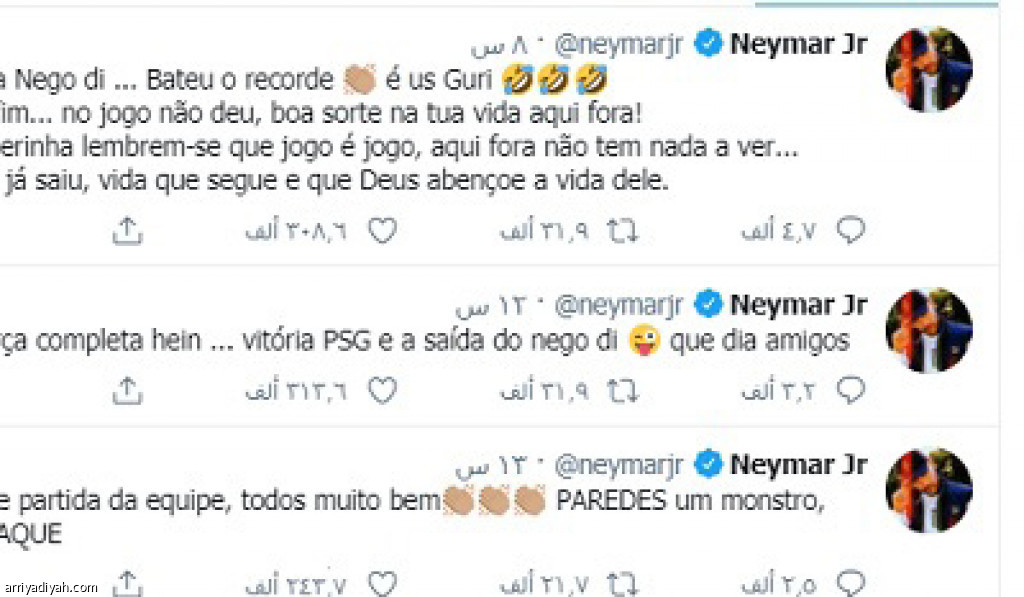Open Neymar Jr avatar on second tweet
This screenshot has height=597, width=1024.
point(929,330)
